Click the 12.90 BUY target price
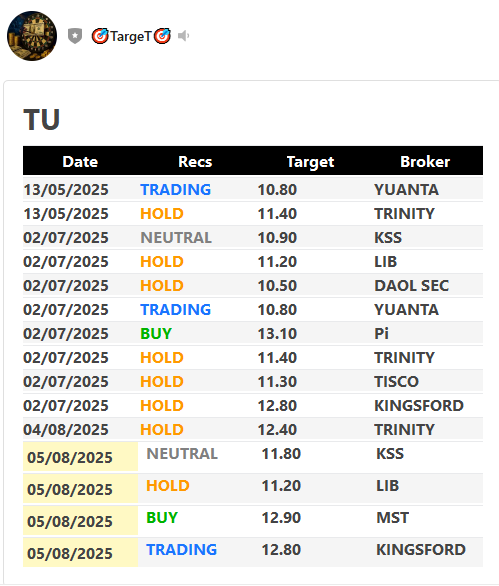This screenshot has width=499, height=586. (x=281, y=518)
